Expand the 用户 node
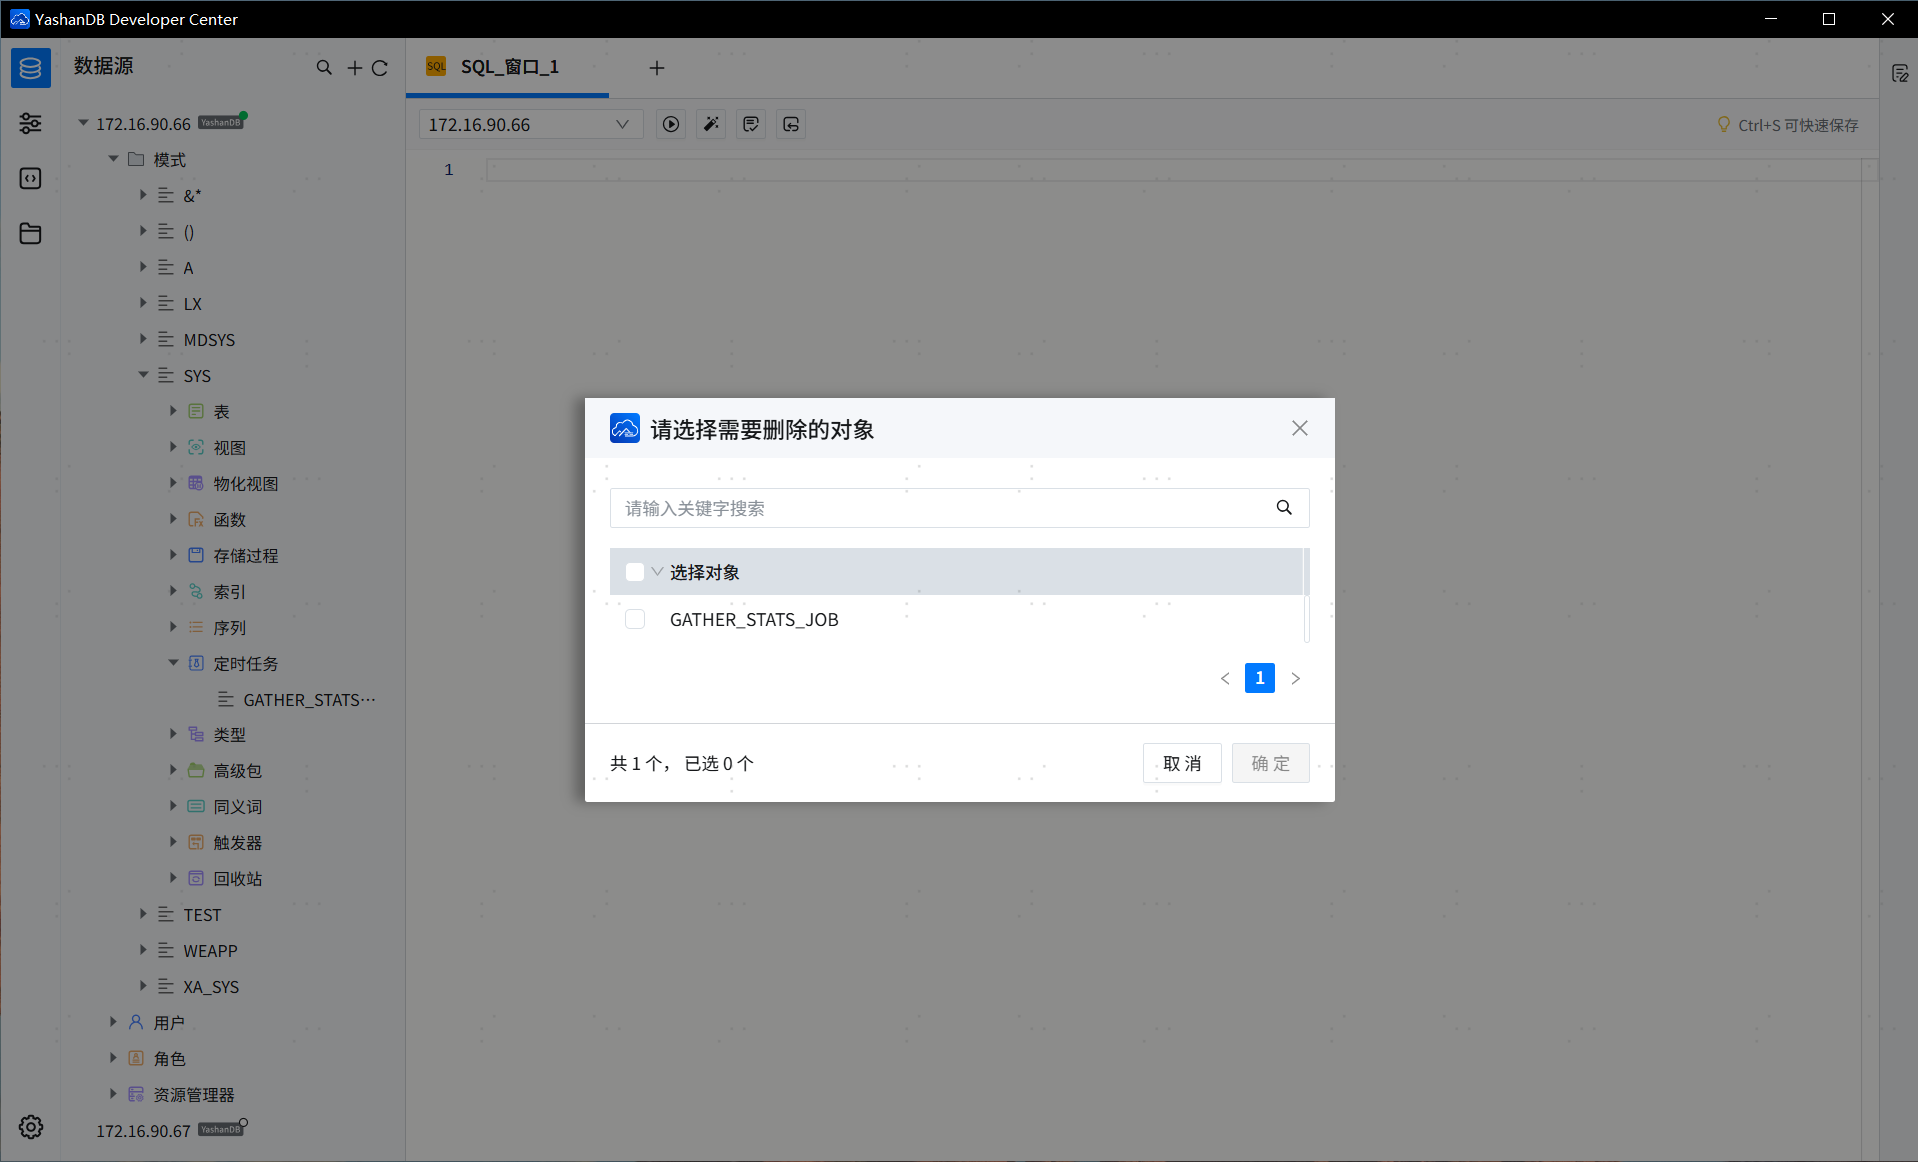The image size is (1918, 1162). pyautogui.click(x=113, y=1022)
